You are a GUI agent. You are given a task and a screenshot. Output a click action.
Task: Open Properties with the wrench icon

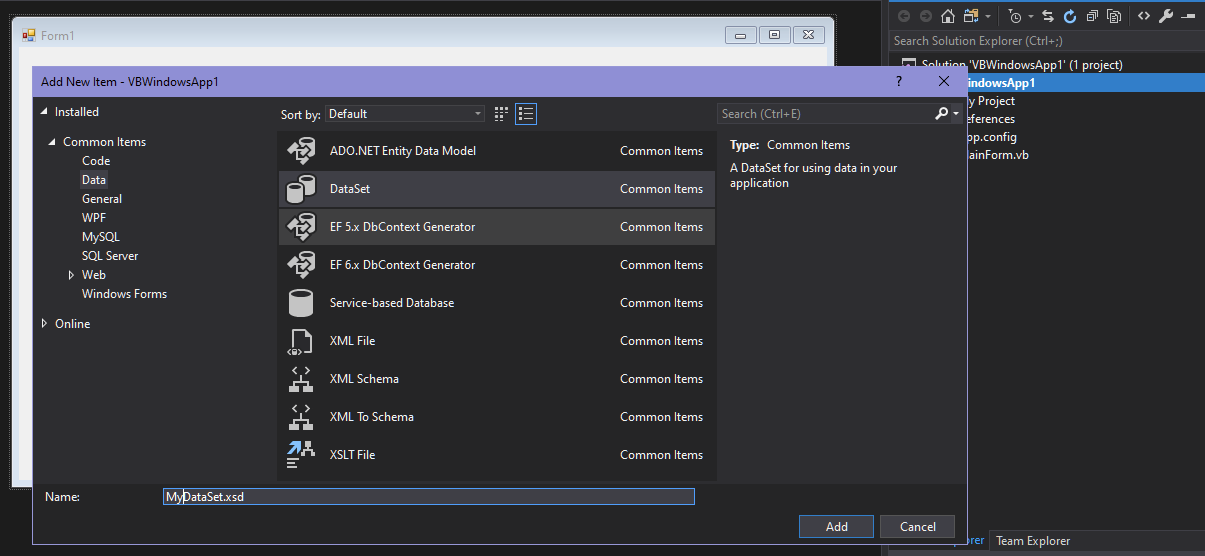[x=1165, y=16]
